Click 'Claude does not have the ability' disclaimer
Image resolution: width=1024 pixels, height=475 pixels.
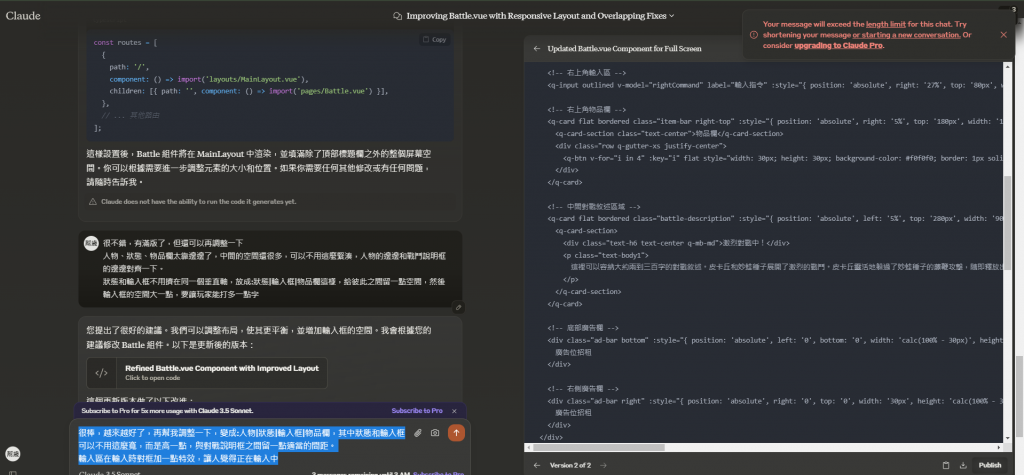tap(198, 202)
